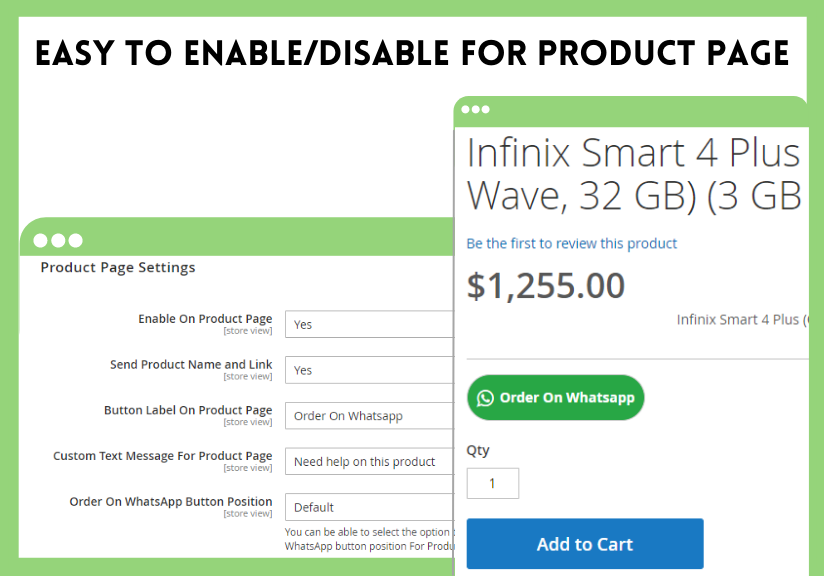Click the Add to Cart button

(x=585, y=544)
